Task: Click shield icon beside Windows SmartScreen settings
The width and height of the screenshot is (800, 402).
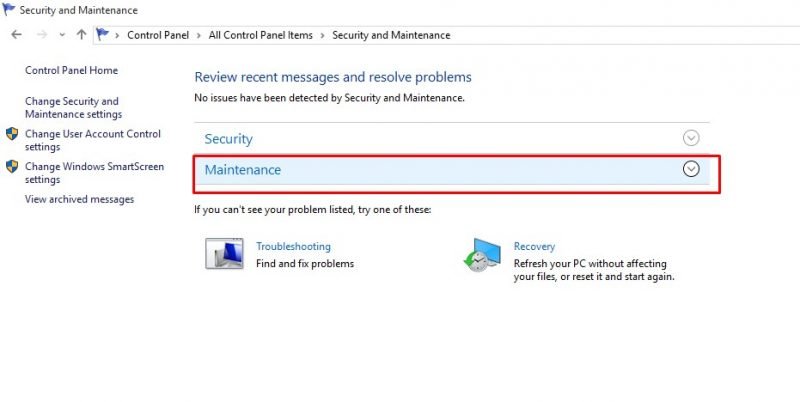Action: [12, 166]
